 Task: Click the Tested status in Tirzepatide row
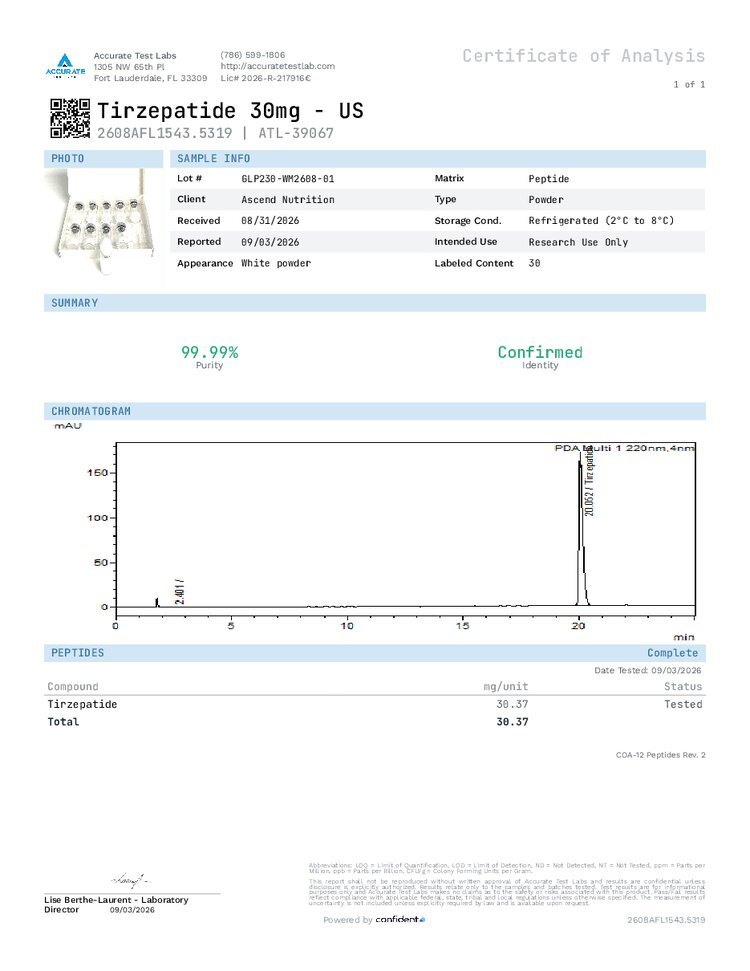[683, 704]
